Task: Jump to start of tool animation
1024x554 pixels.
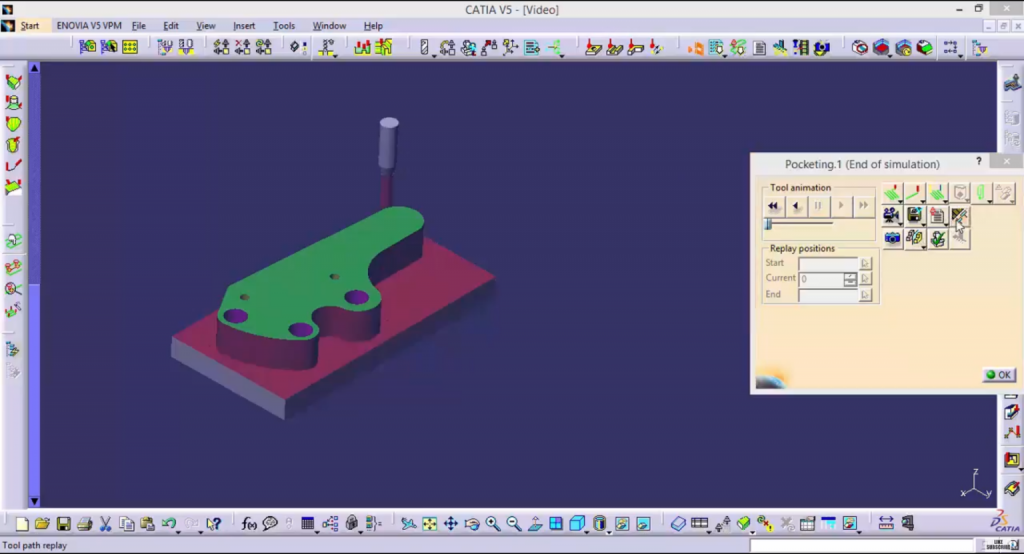Action: [x=773, y=206]
